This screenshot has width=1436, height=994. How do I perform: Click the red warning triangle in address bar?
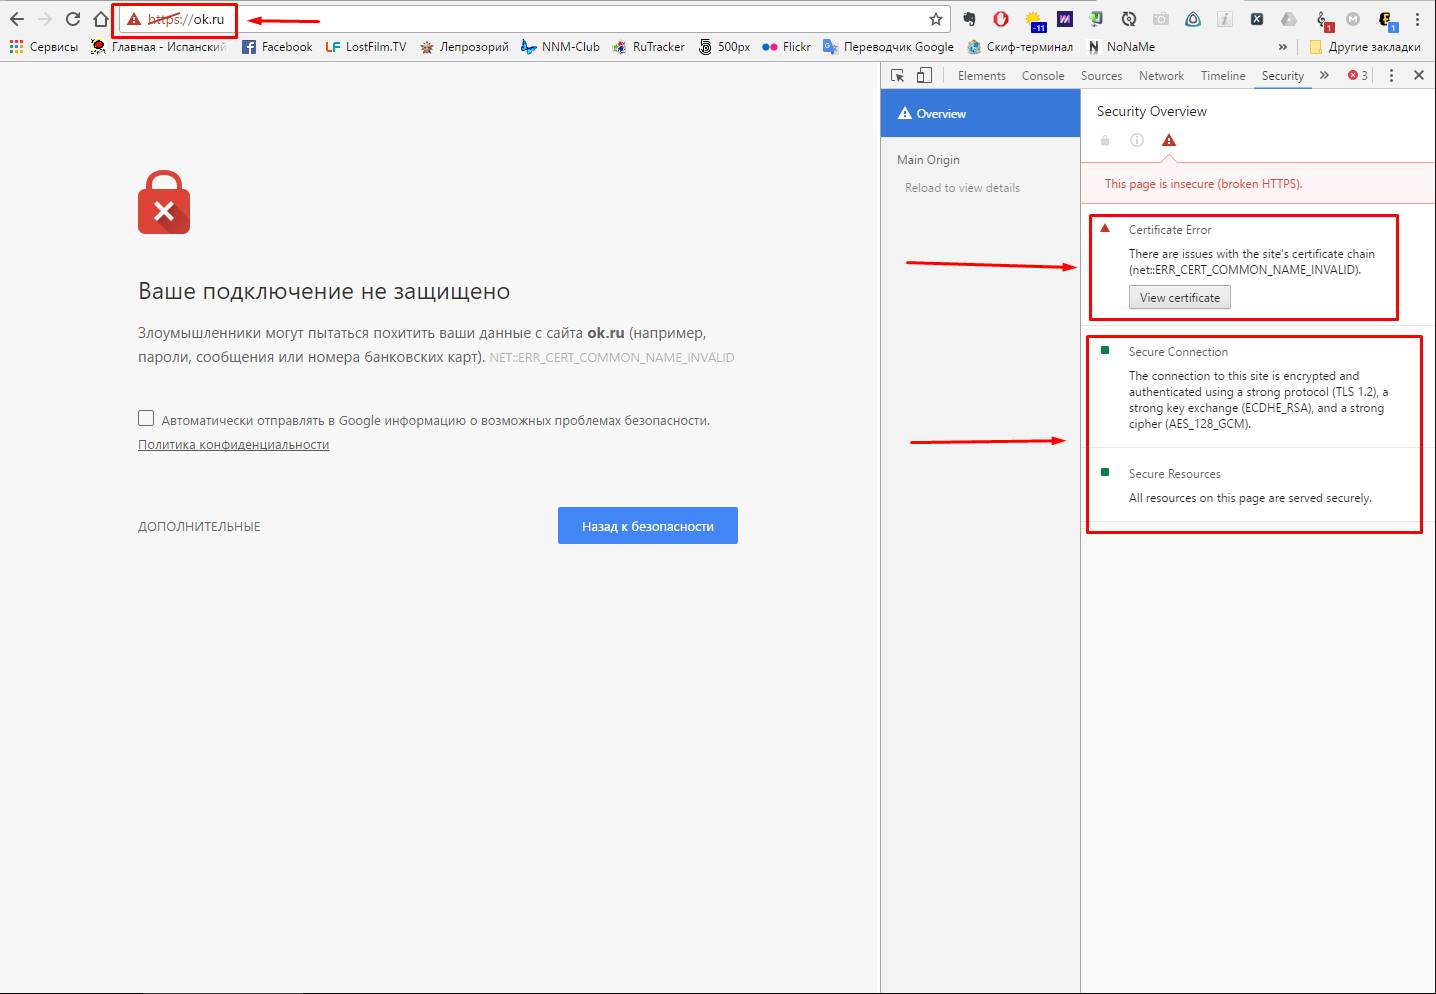click(134, 19)
